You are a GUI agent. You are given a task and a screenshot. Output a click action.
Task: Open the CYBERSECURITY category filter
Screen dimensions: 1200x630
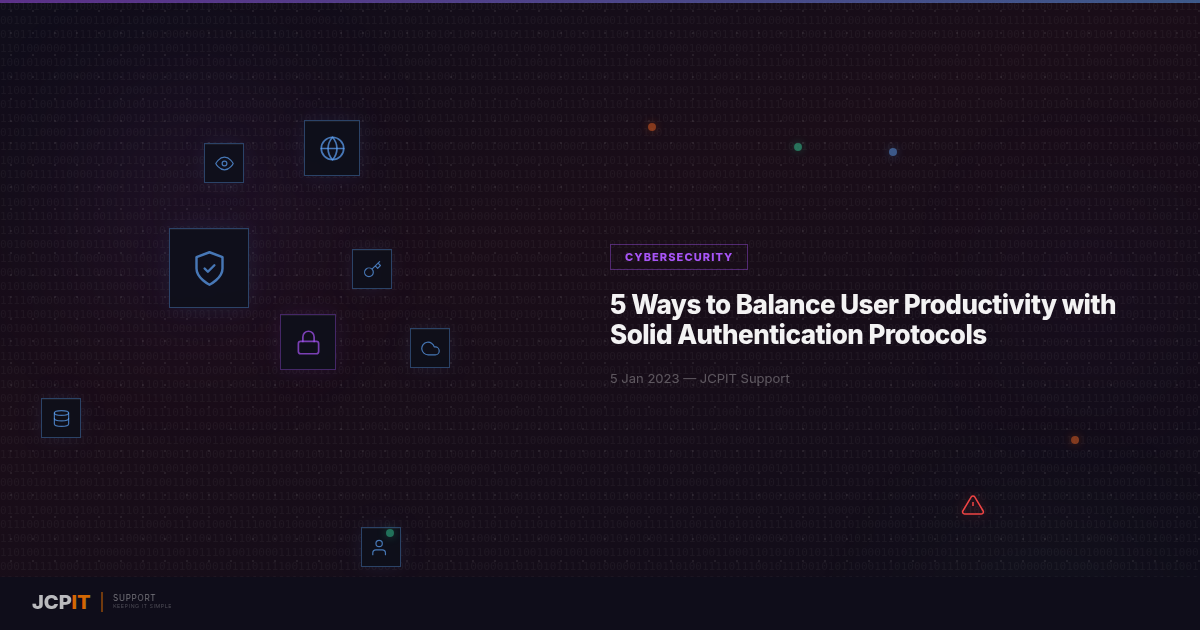coord(678,257)
